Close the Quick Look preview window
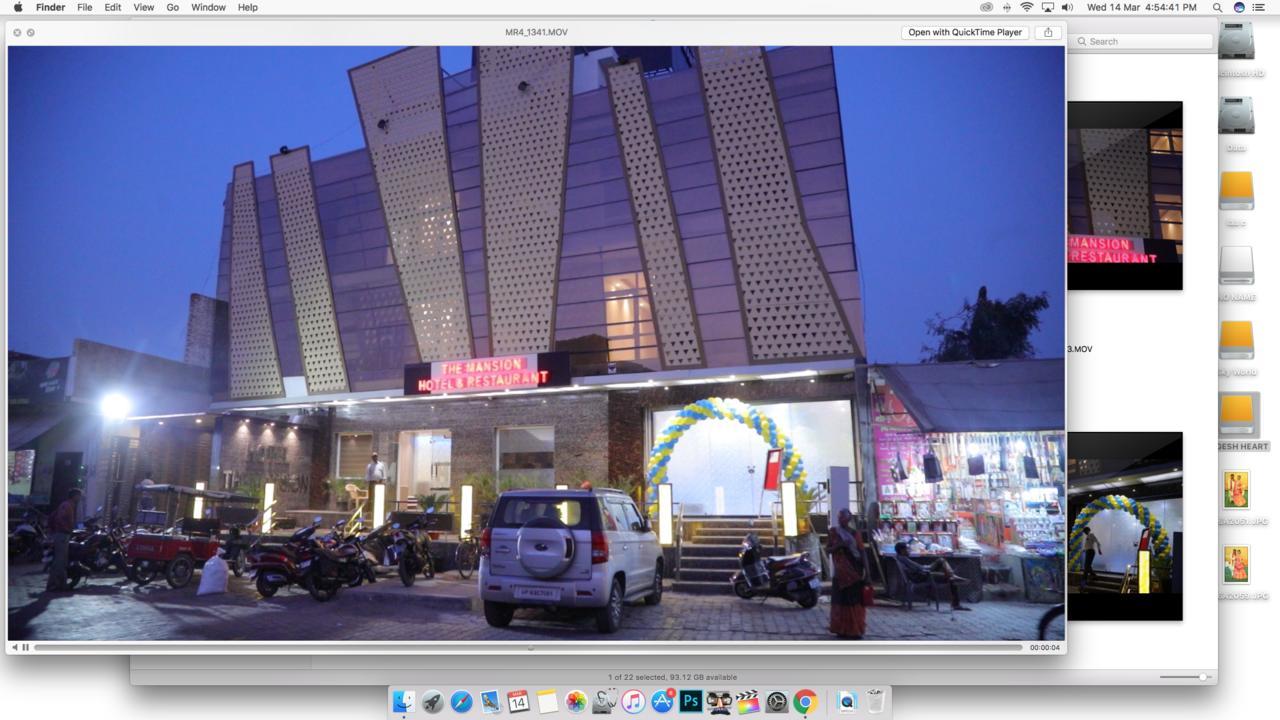This screenshot has height=720, width=1280. click(17, 32)
